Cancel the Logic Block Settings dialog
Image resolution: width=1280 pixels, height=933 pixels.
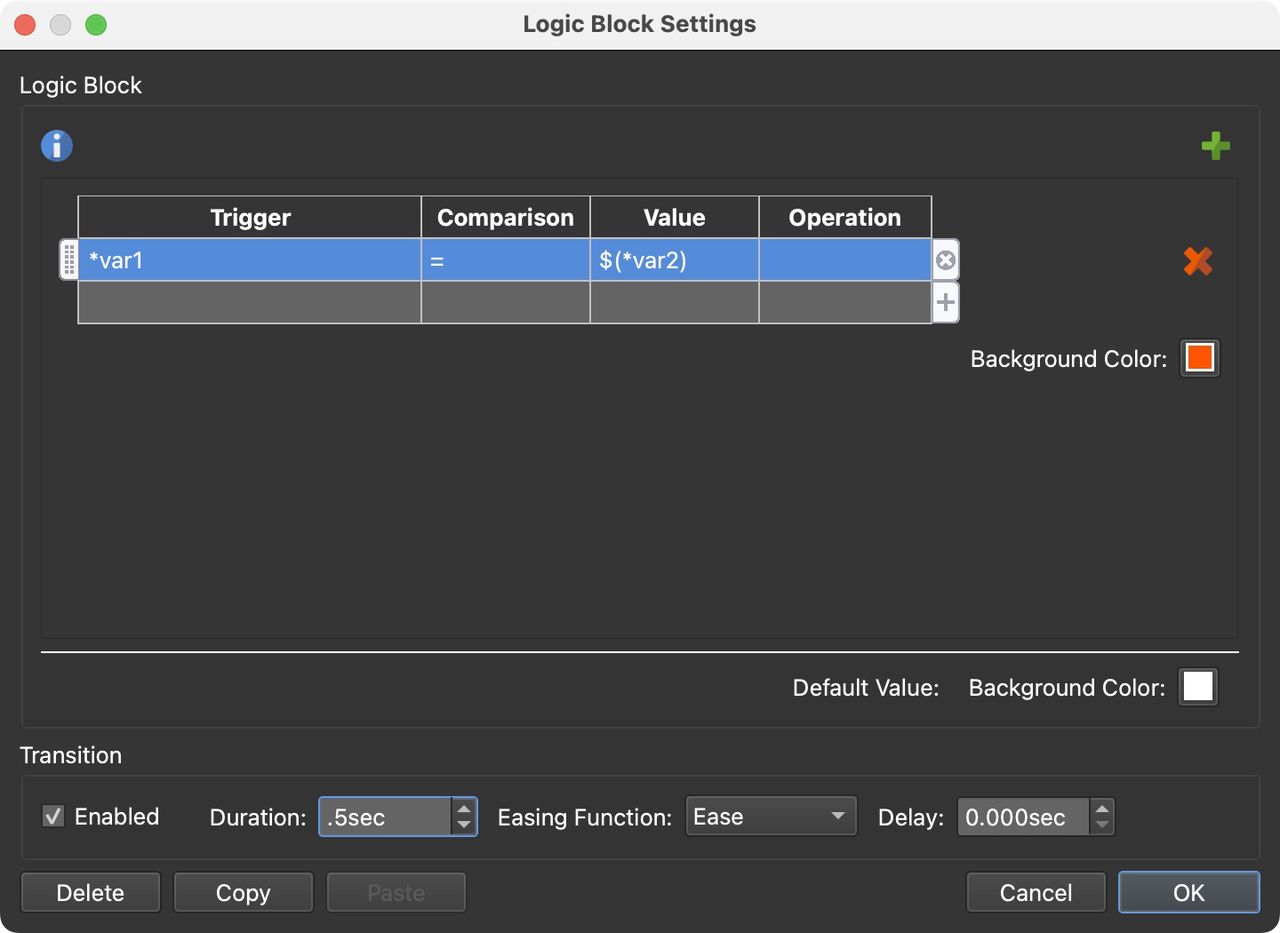1036,892
